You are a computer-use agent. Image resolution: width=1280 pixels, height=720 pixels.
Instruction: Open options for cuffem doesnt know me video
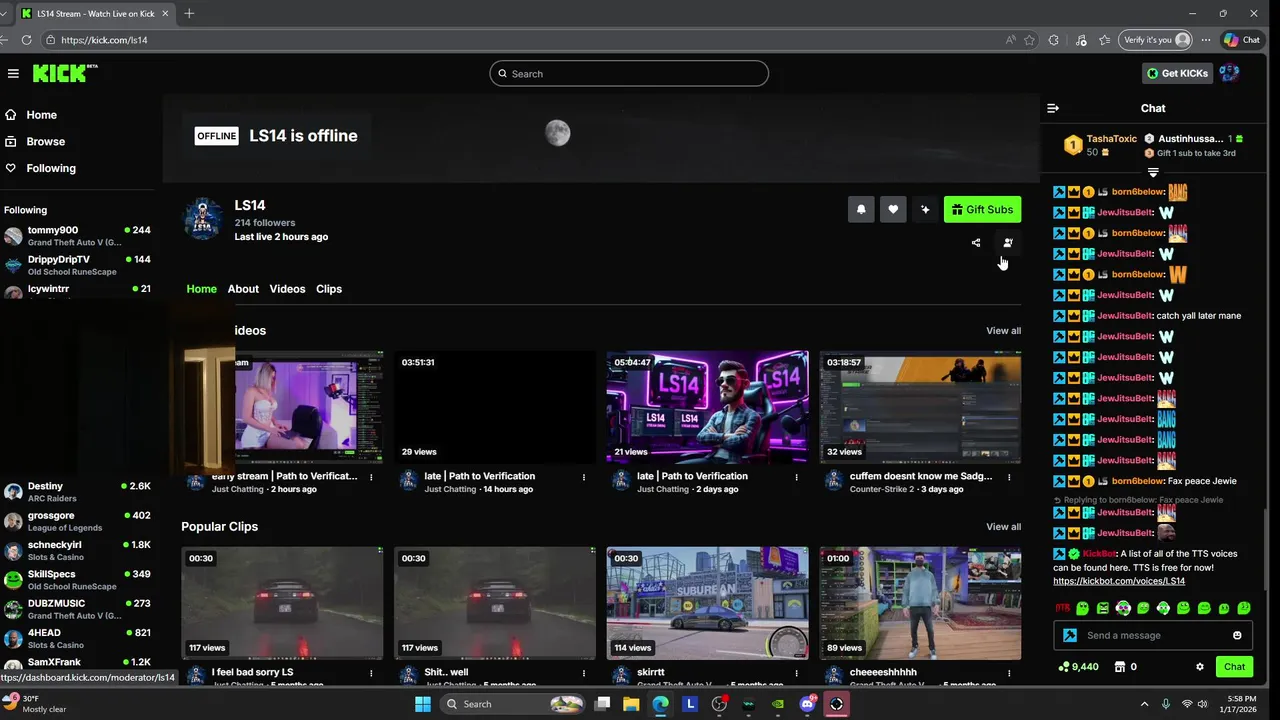(1009, 477)
